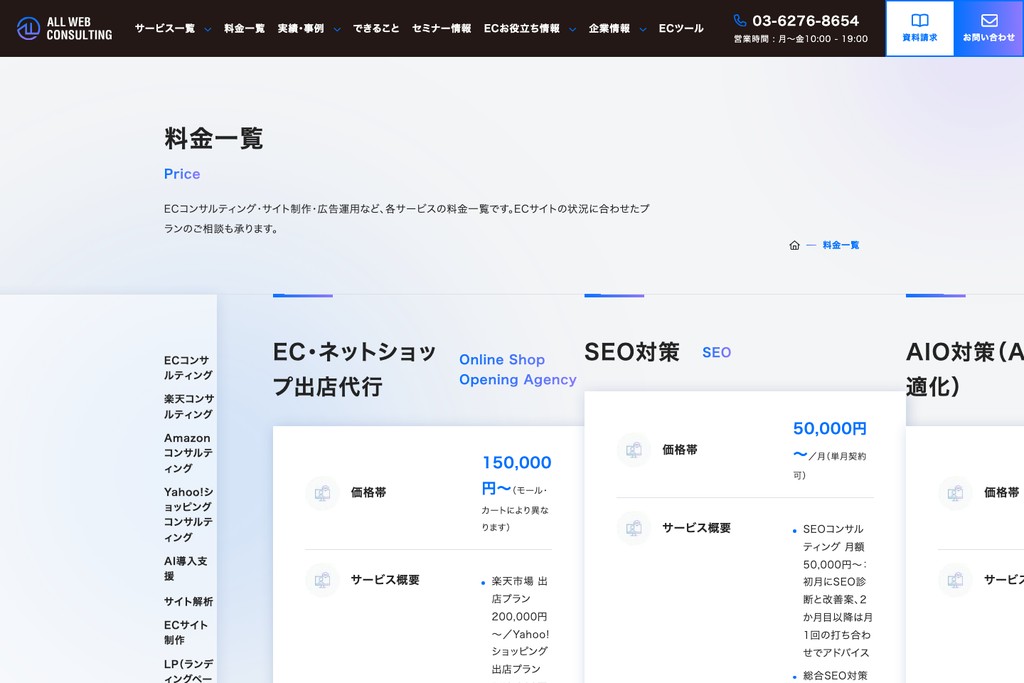
Task: Click the 150,000円〜 price text
Action: [517, 475]
